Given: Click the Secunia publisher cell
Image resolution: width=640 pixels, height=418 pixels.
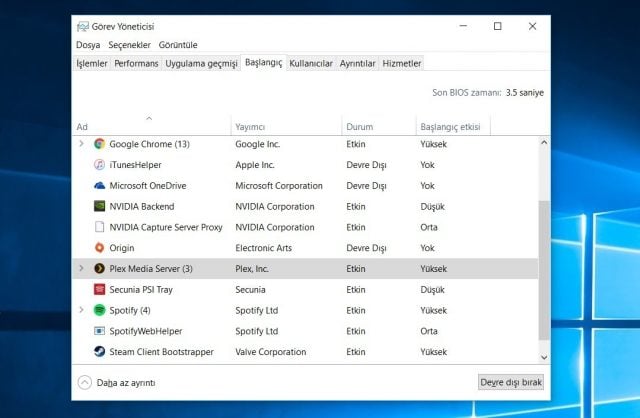Looking at the screenshot, I should [250, 290].
